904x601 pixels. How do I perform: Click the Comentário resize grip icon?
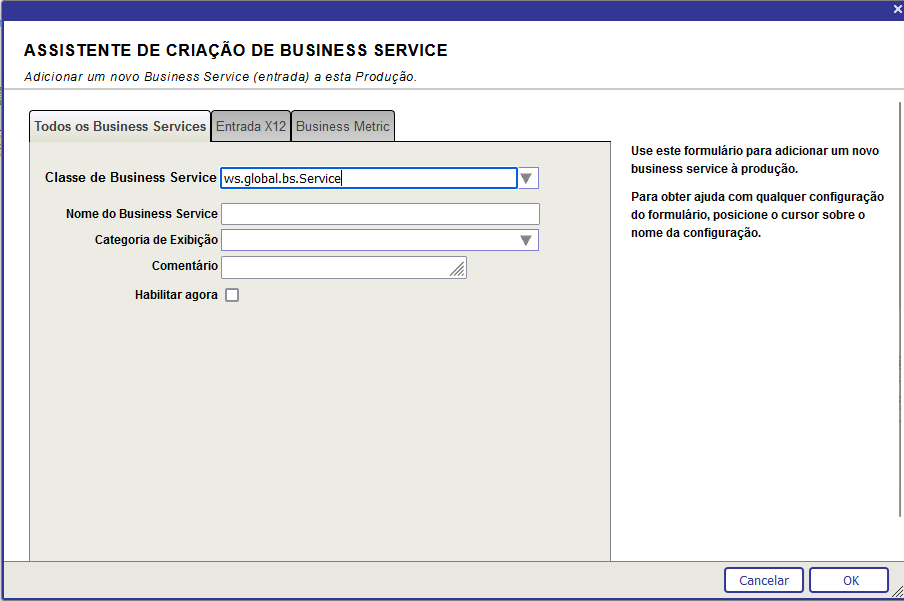(x=457, y=269)
